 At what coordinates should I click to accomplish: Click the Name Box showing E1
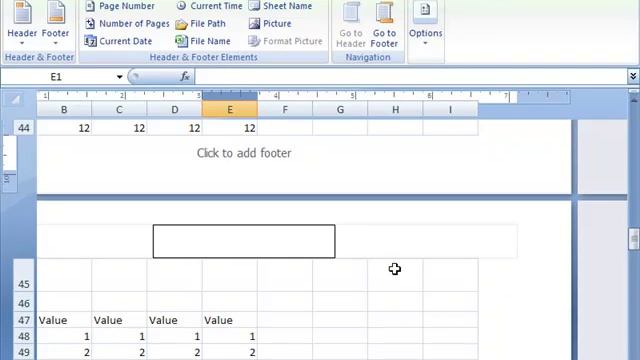pos(57,77)
